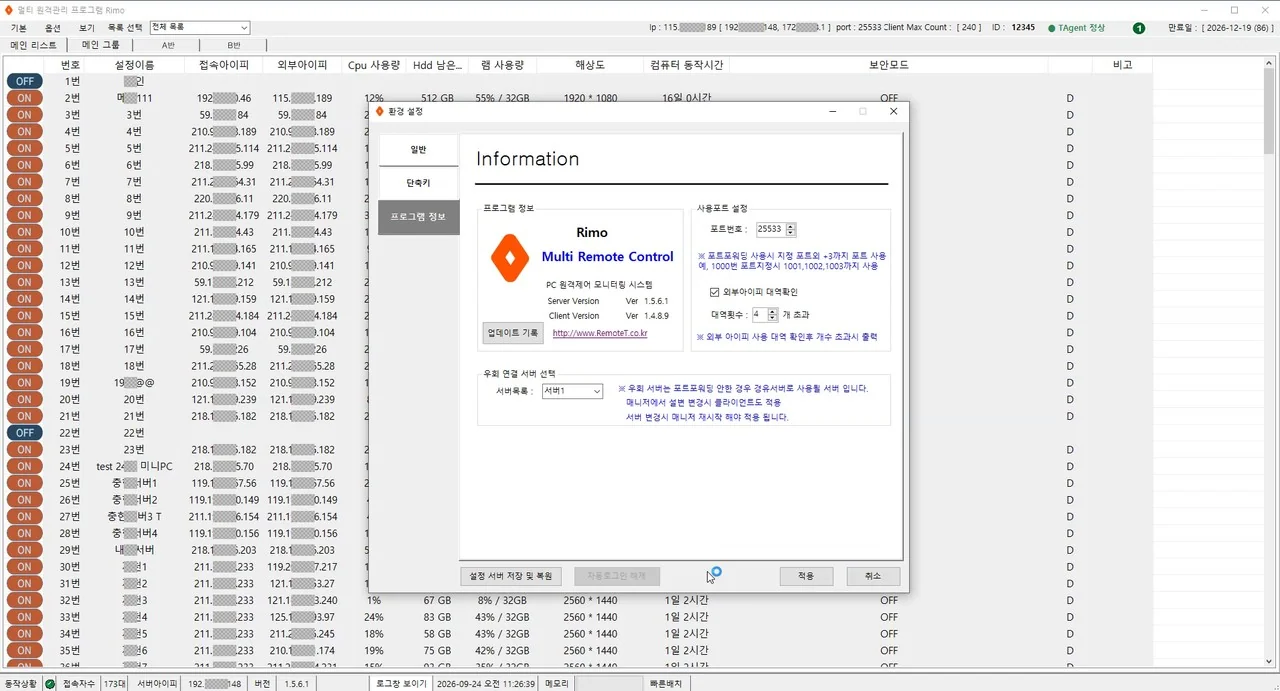Viewport: 1280px width, 691px height.
Task: Decrease the 대역횟수 spinner value
Action: pos(772,318)
